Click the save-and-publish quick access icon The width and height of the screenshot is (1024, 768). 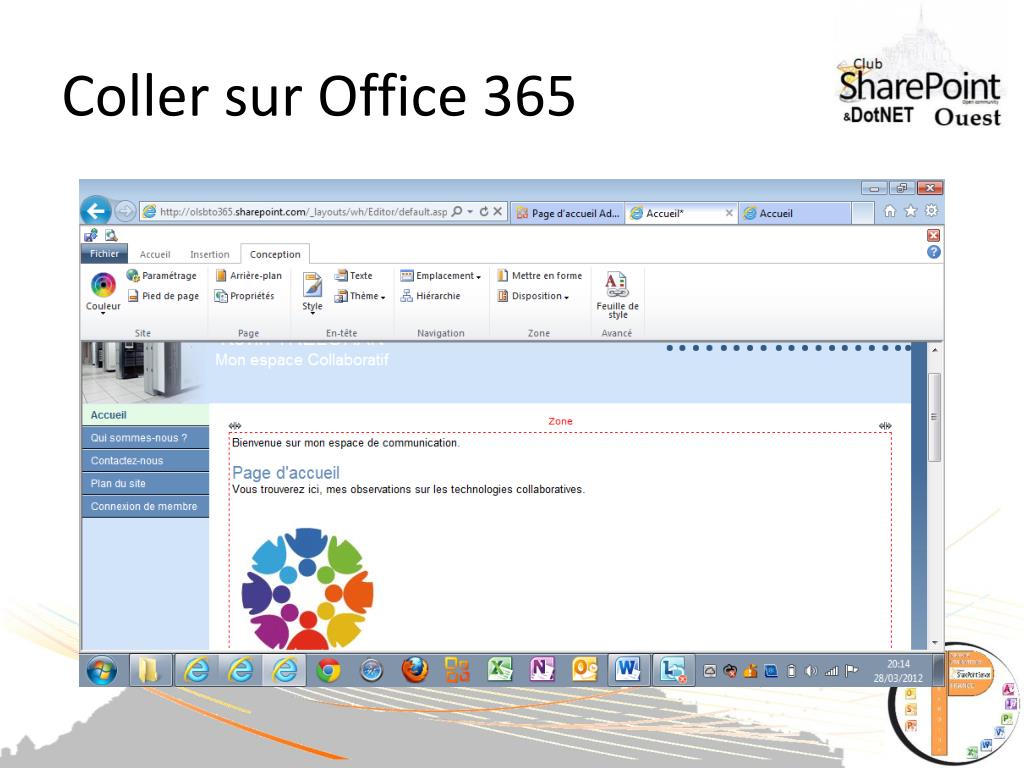coord(91,235)
